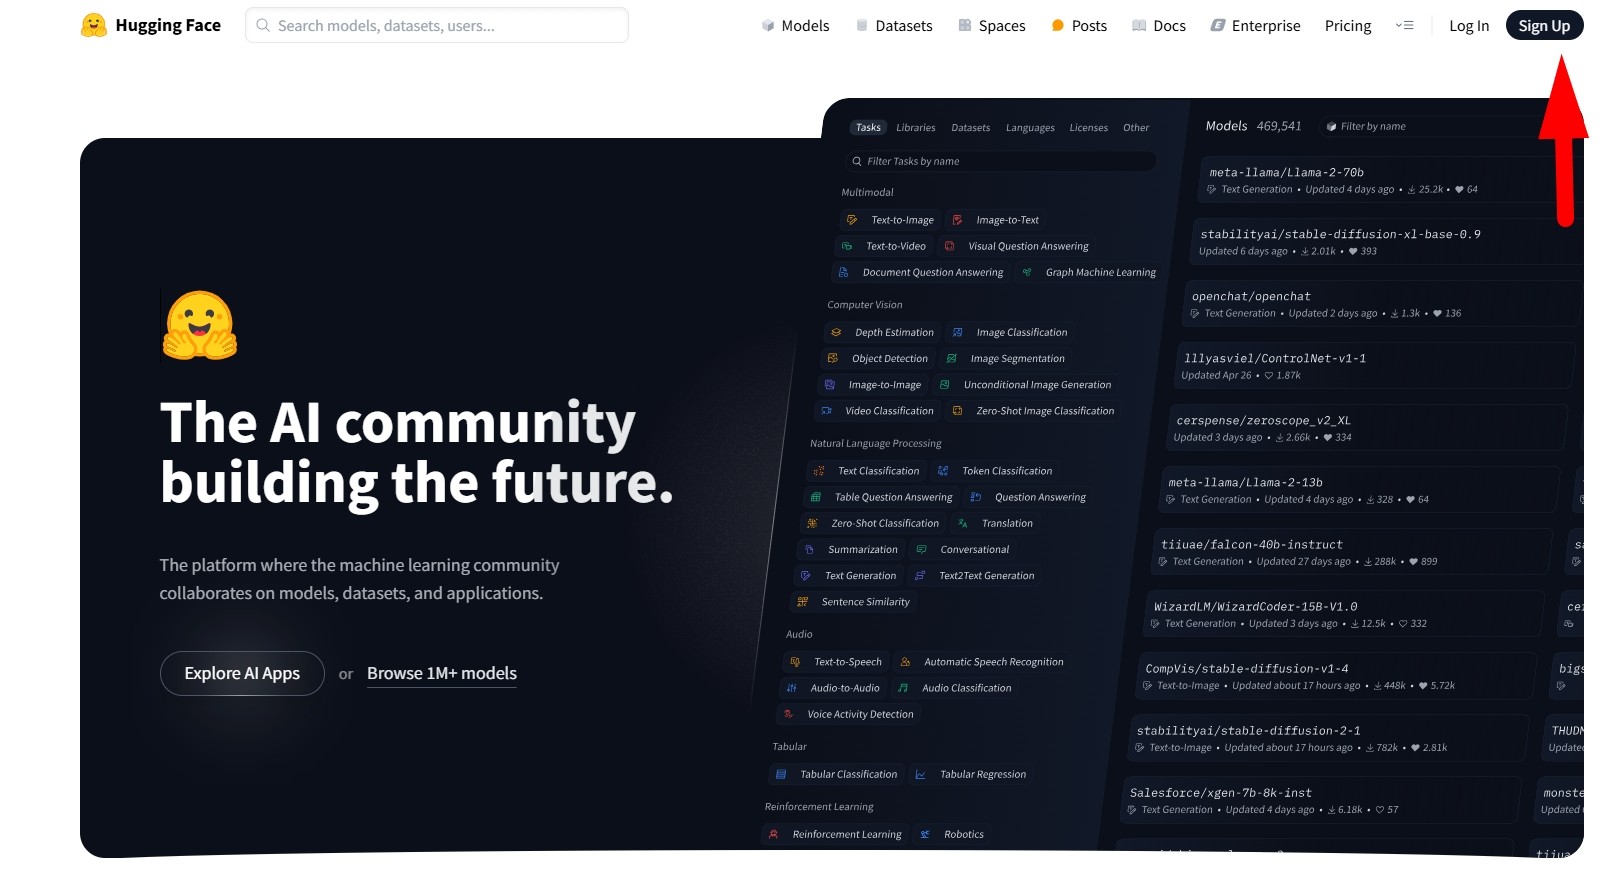
Task: Click the Docs book icon in navbar
Action: (1139, 26)
